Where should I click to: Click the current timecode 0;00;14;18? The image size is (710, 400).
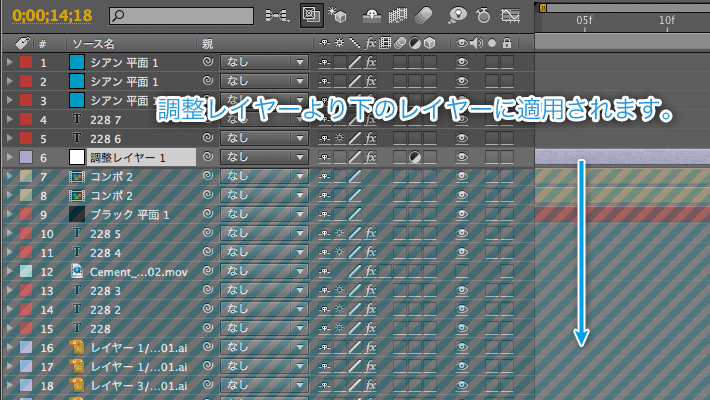pyautogui.click(x=52, y=16)
